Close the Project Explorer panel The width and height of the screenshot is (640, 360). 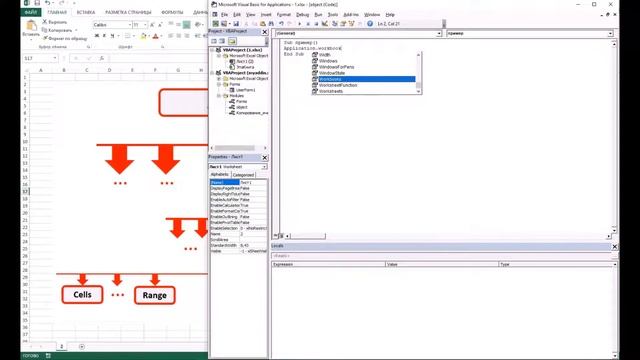[264, 32]
